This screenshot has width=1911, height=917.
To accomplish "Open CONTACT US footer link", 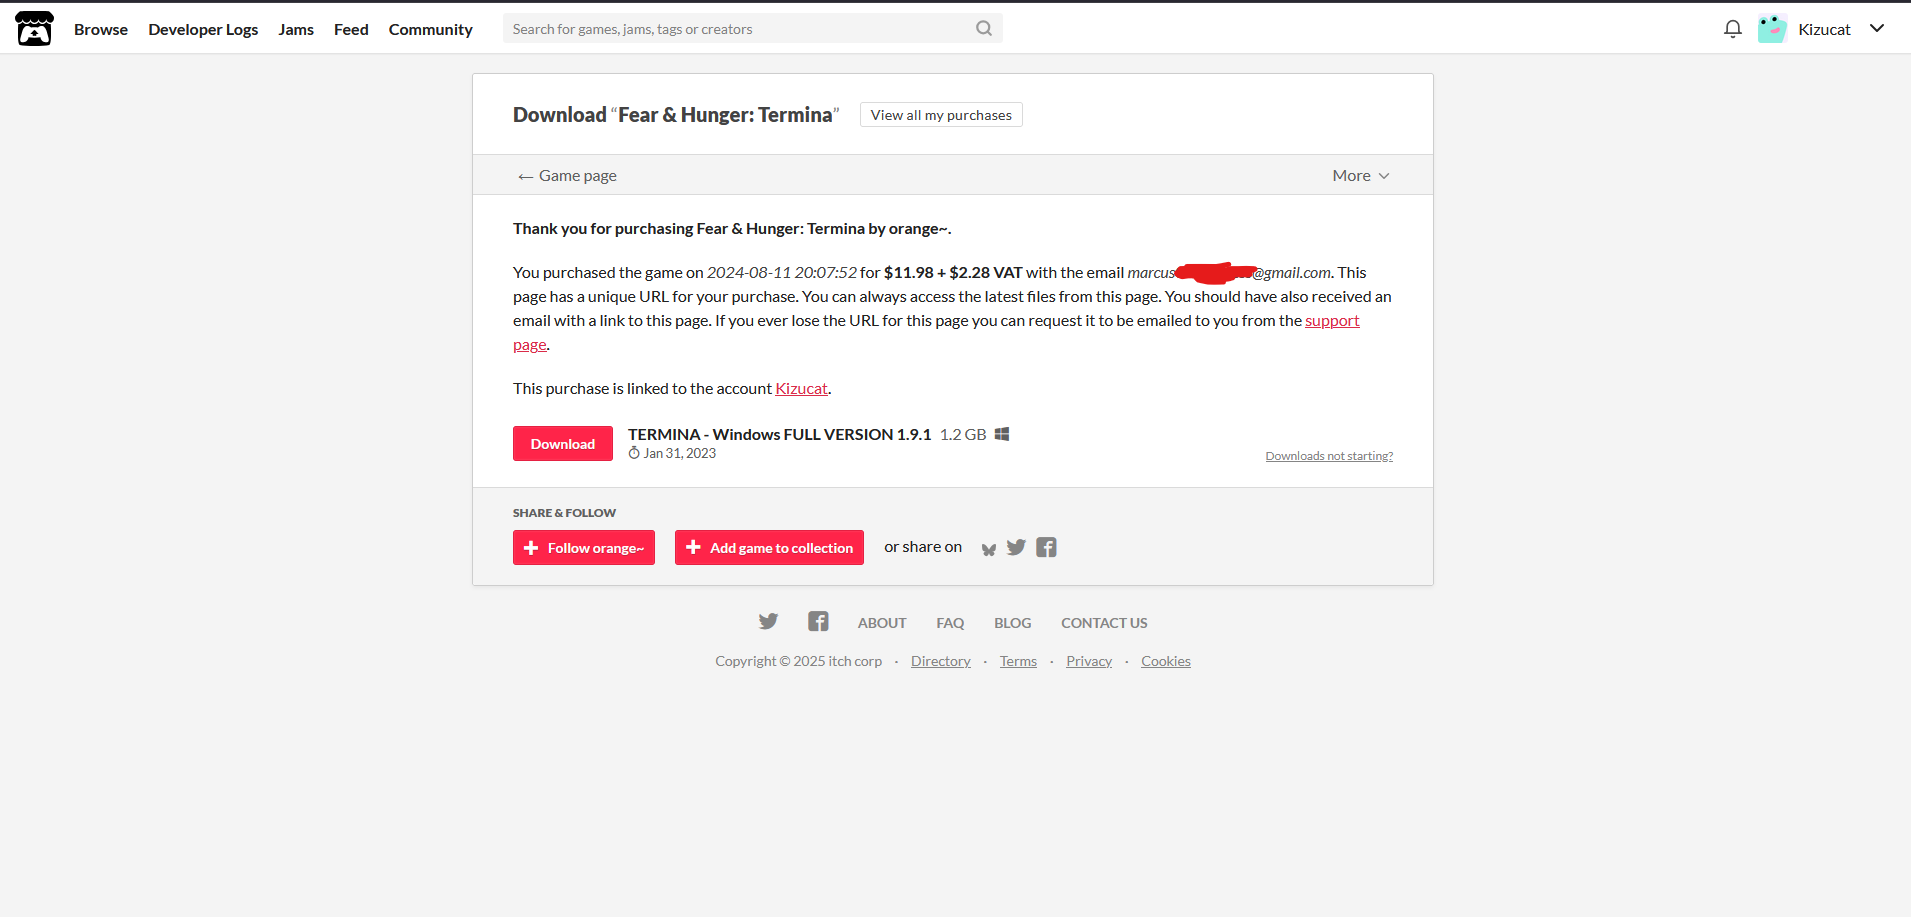I will pyautogui.click(x=1104, y=623).
